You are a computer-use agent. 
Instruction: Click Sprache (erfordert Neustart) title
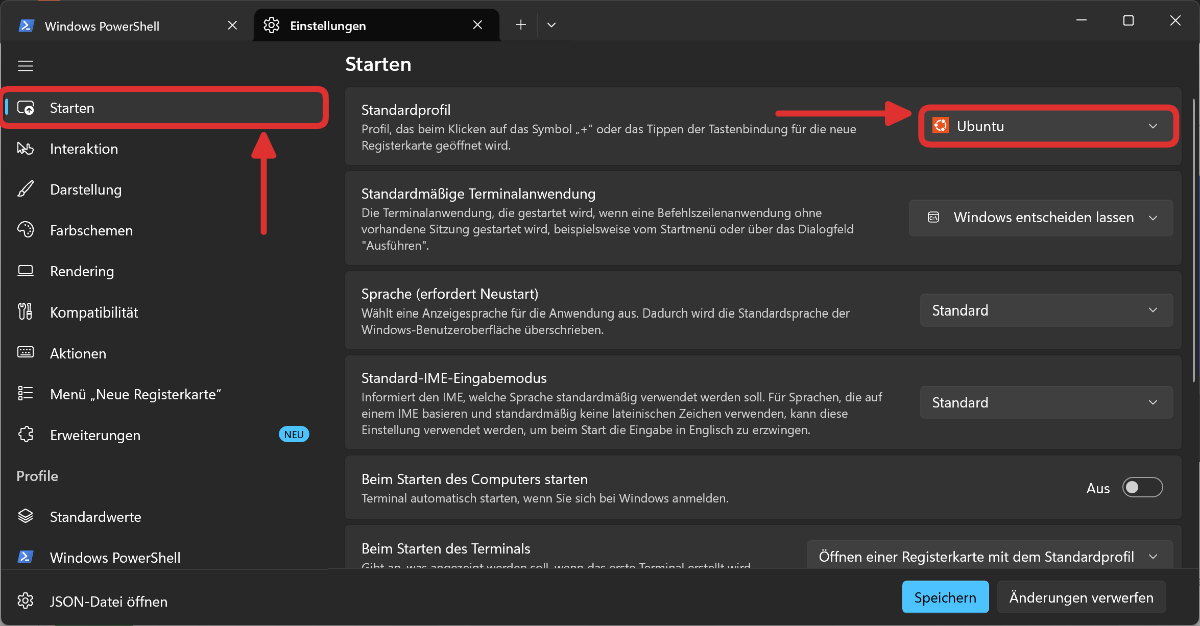point(450,294)
